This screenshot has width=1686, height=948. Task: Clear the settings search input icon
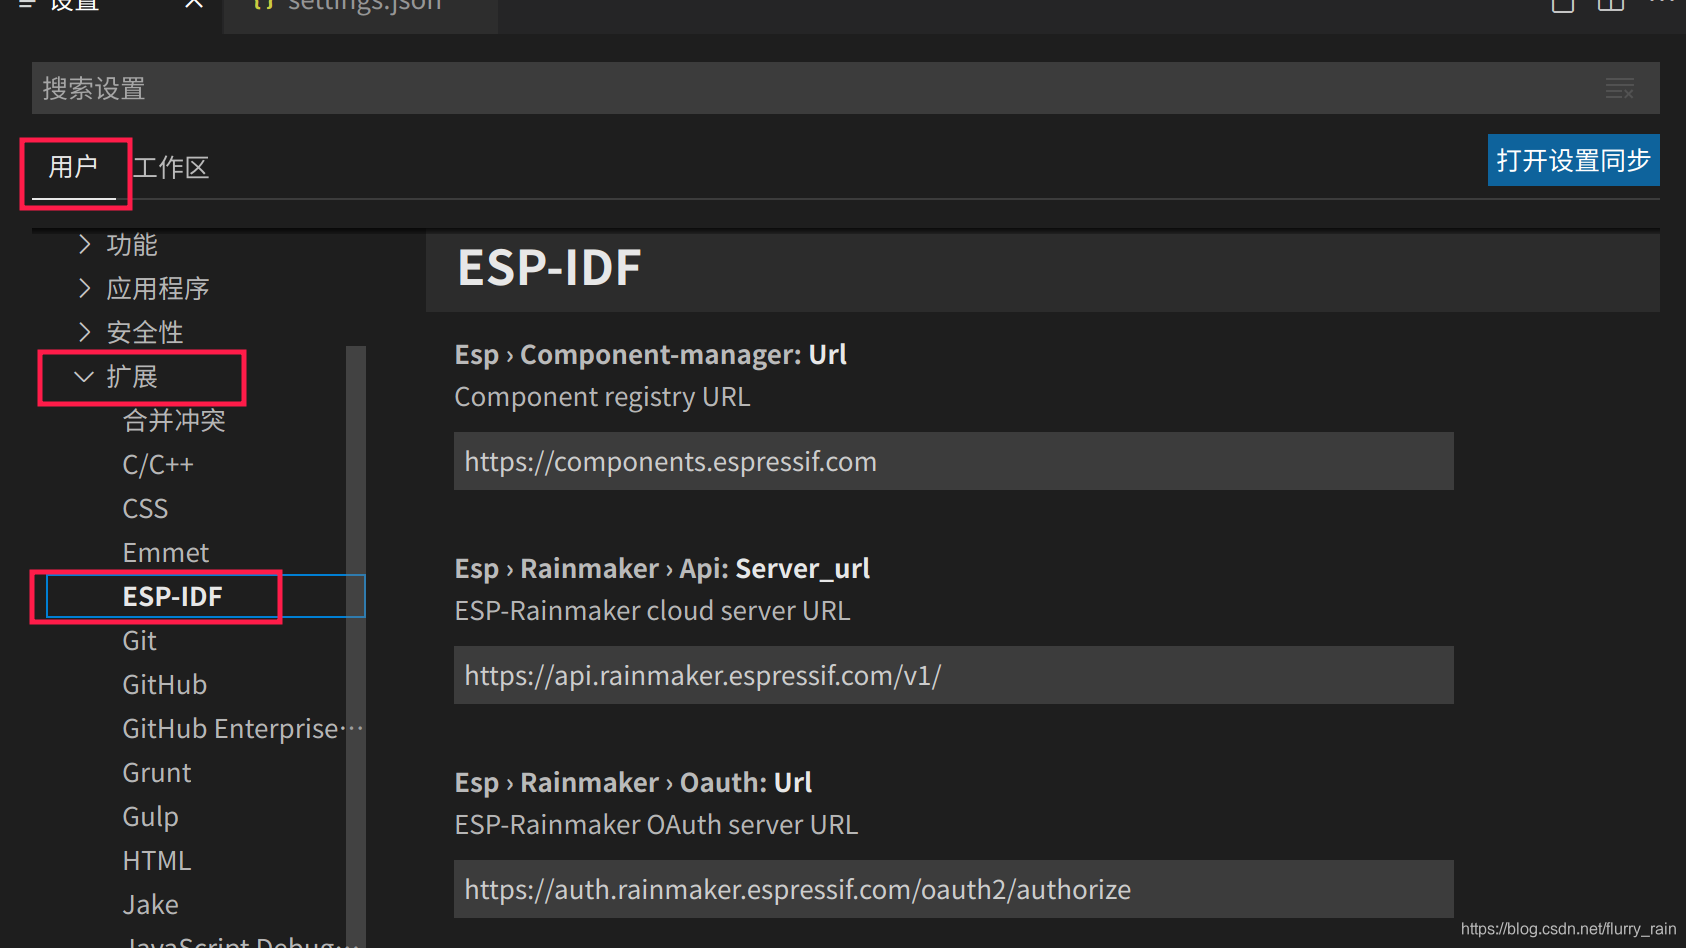pyautogui.click(x=1619, y=89)
